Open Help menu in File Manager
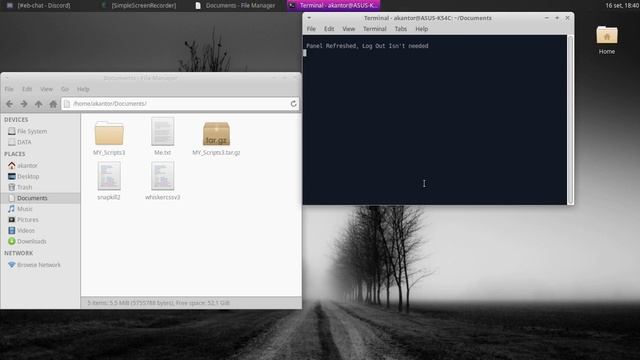 83,89
